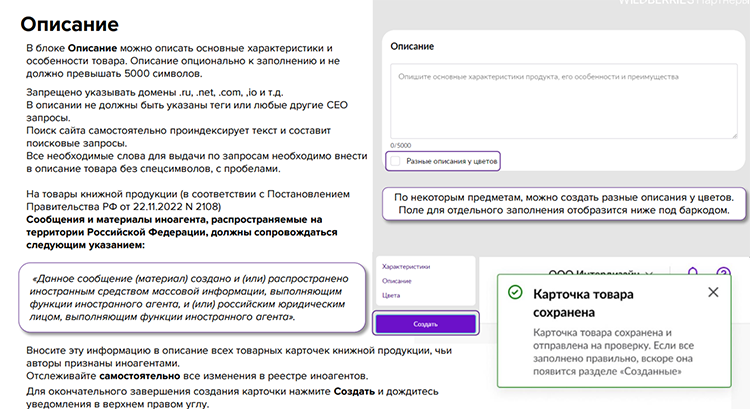Click the green checkmark success icon

[515, 292]
